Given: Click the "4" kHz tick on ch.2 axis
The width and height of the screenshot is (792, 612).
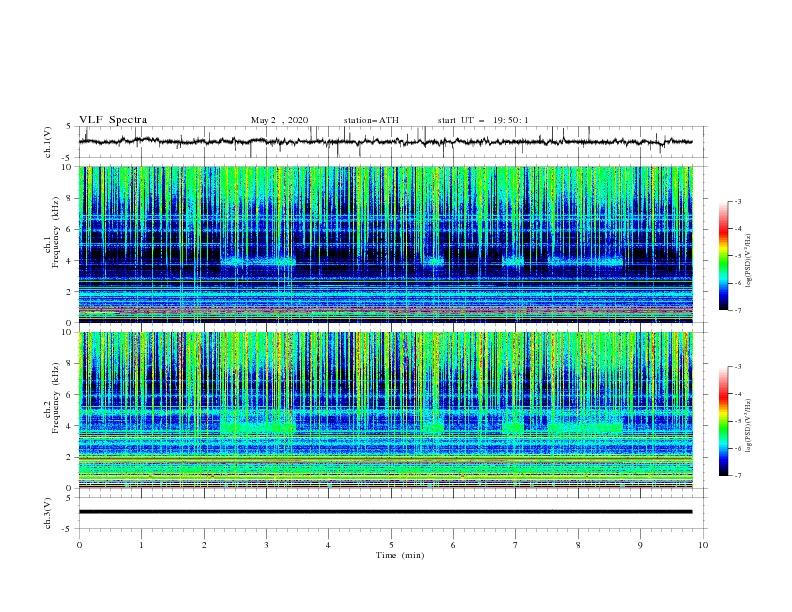Looking at the screenshot, I should coord(71,426).
